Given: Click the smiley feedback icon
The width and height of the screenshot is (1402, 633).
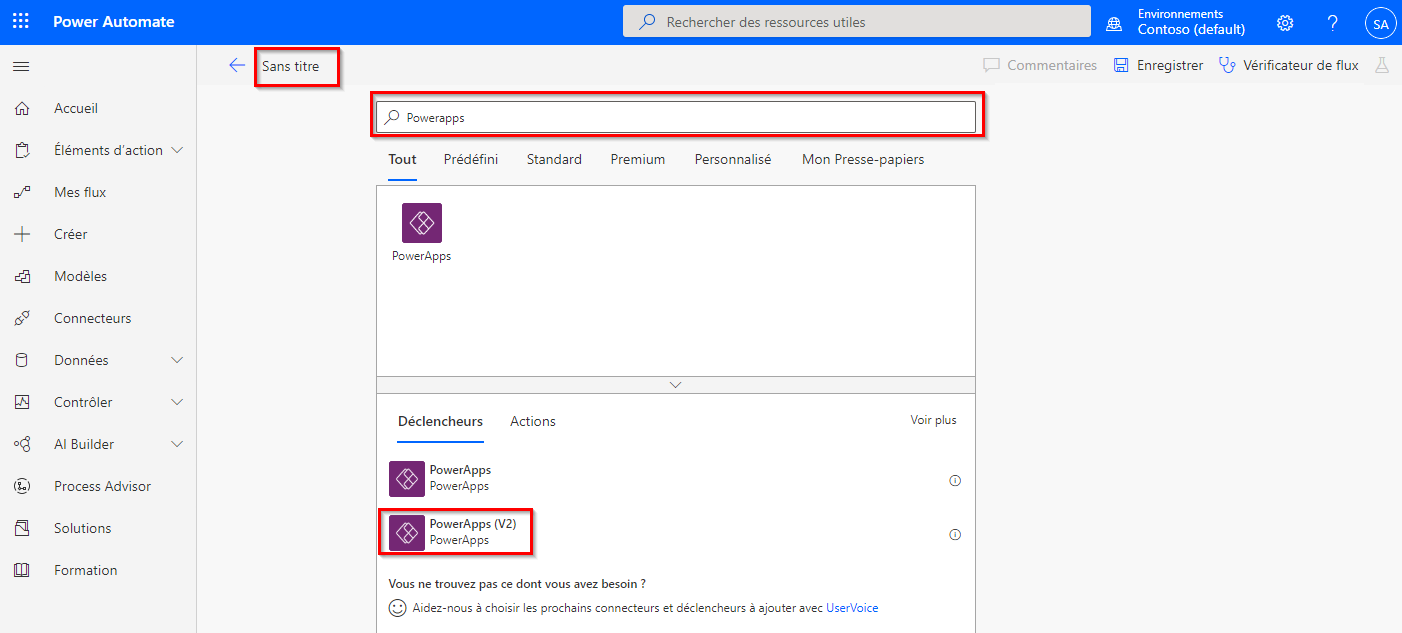Looking at the screenshot, I should coord(397,608).
